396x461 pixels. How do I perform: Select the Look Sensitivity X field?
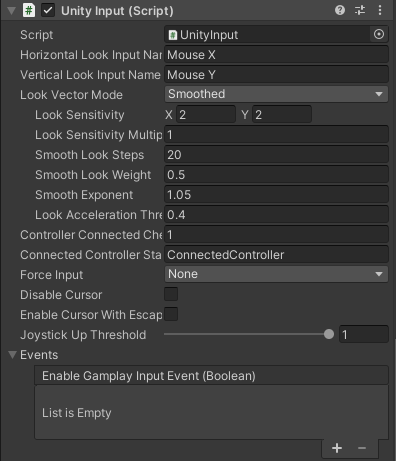coord(206,115)
